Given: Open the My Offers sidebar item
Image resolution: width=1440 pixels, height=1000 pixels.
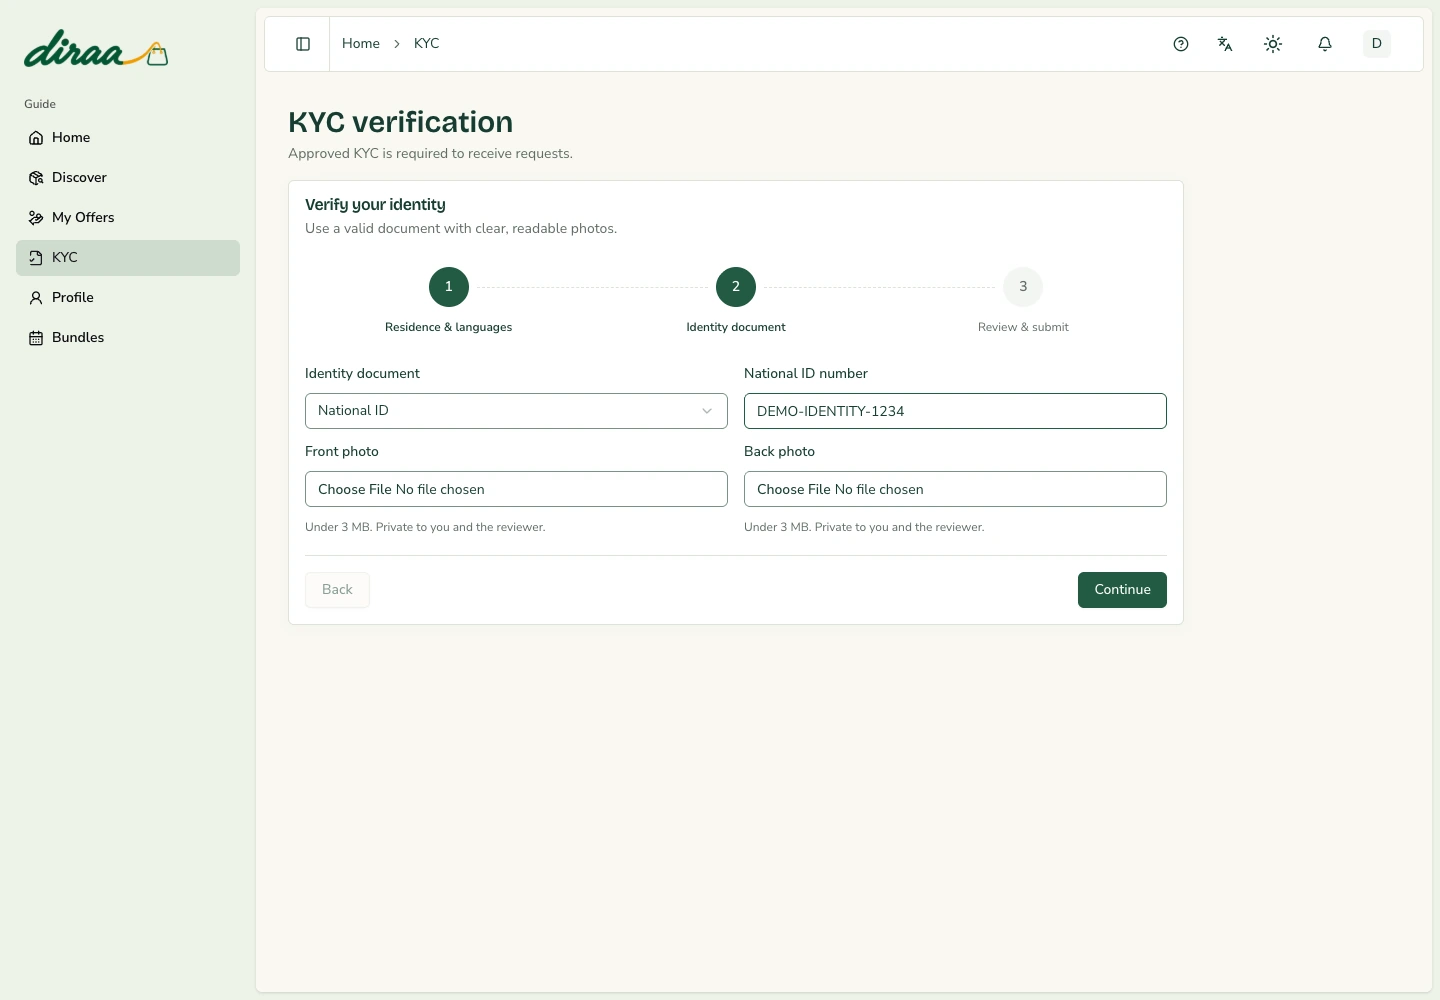Looking at the screenshot, I should tap(128, 218).
